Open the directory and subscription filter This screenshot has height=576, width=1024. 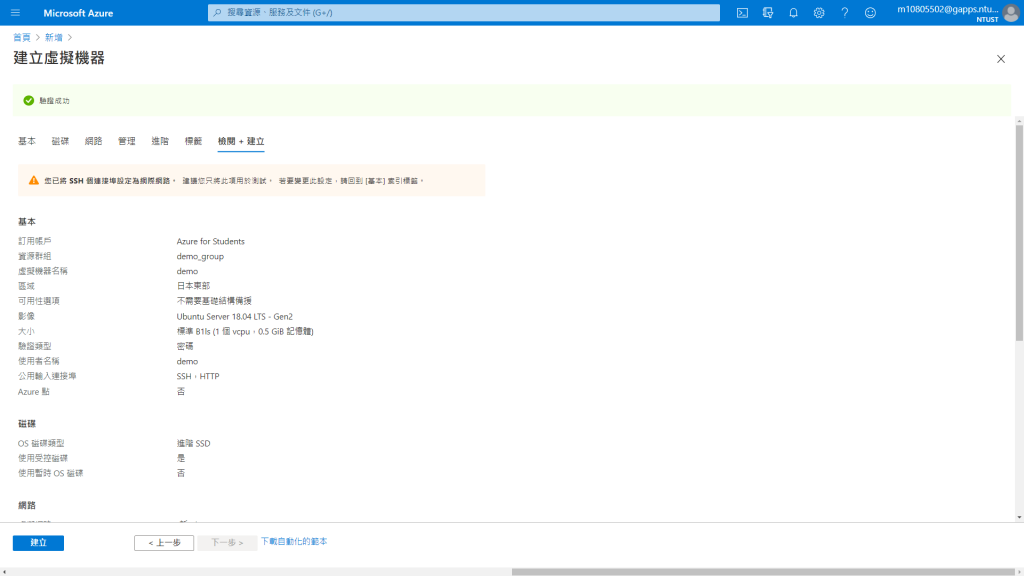pos(768,12)
